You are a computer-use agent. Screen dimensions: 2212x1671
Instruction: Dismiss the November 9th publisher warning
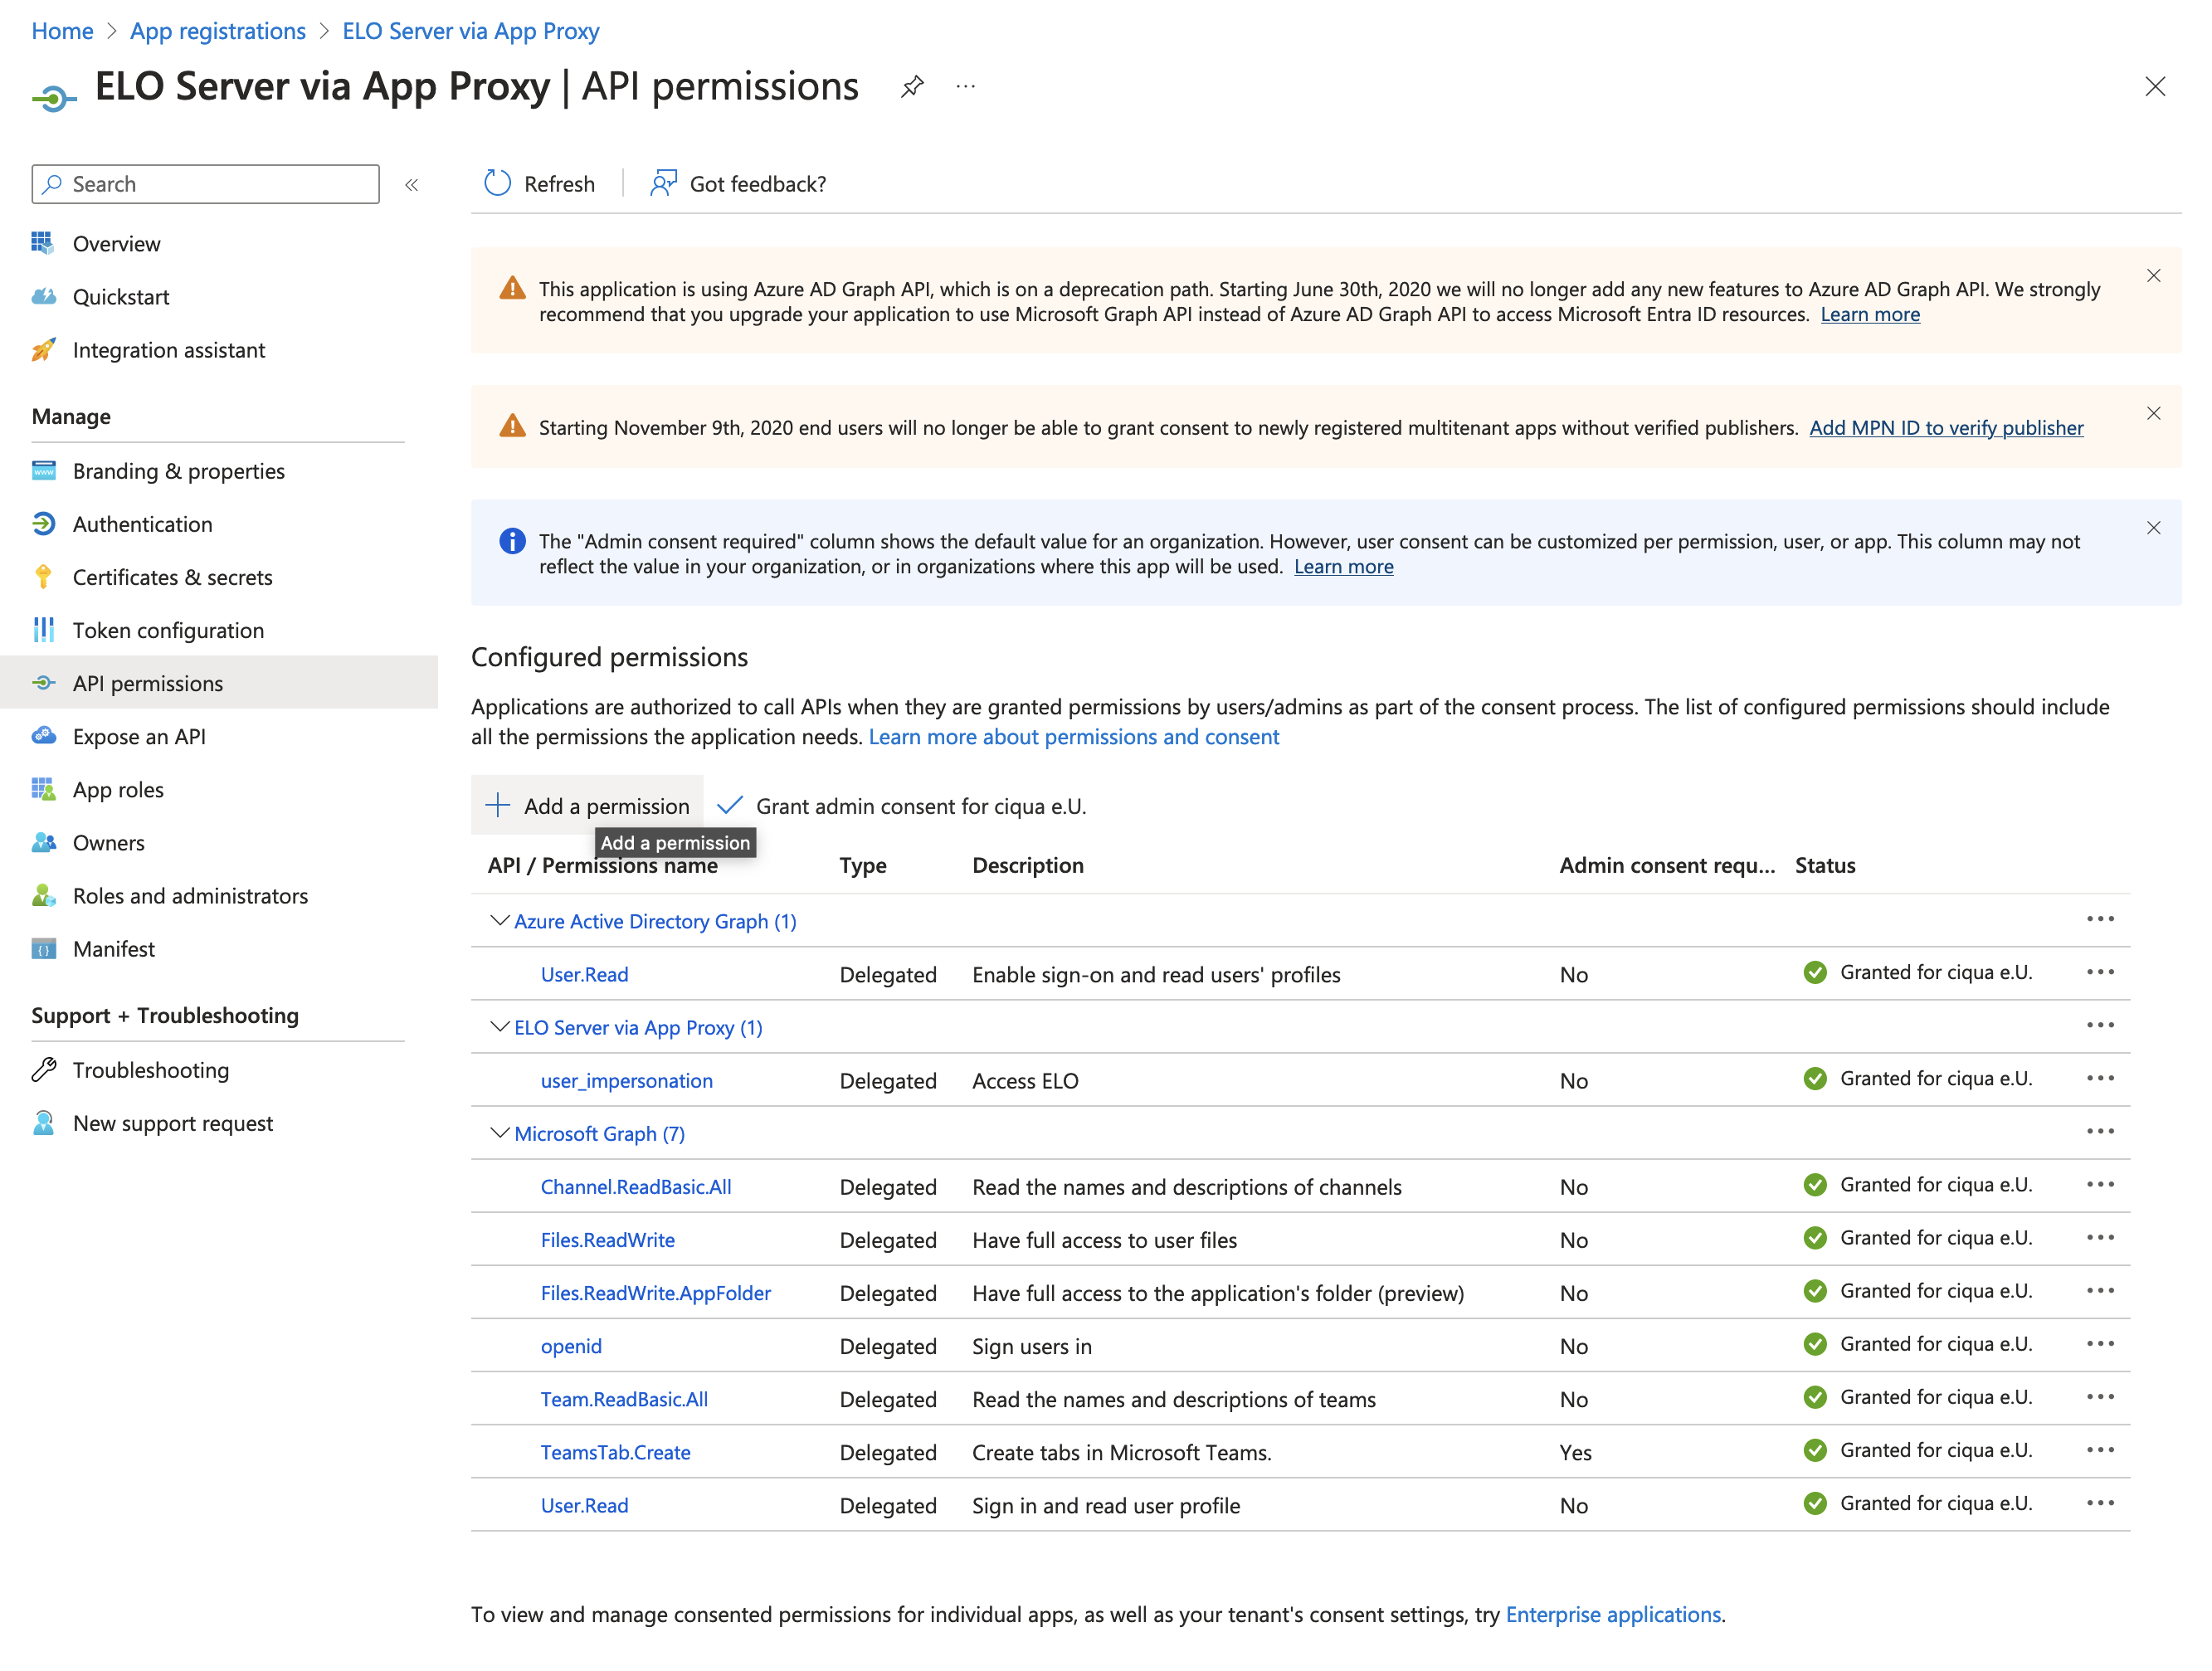pyautogui.click(x=2153, y=414)
